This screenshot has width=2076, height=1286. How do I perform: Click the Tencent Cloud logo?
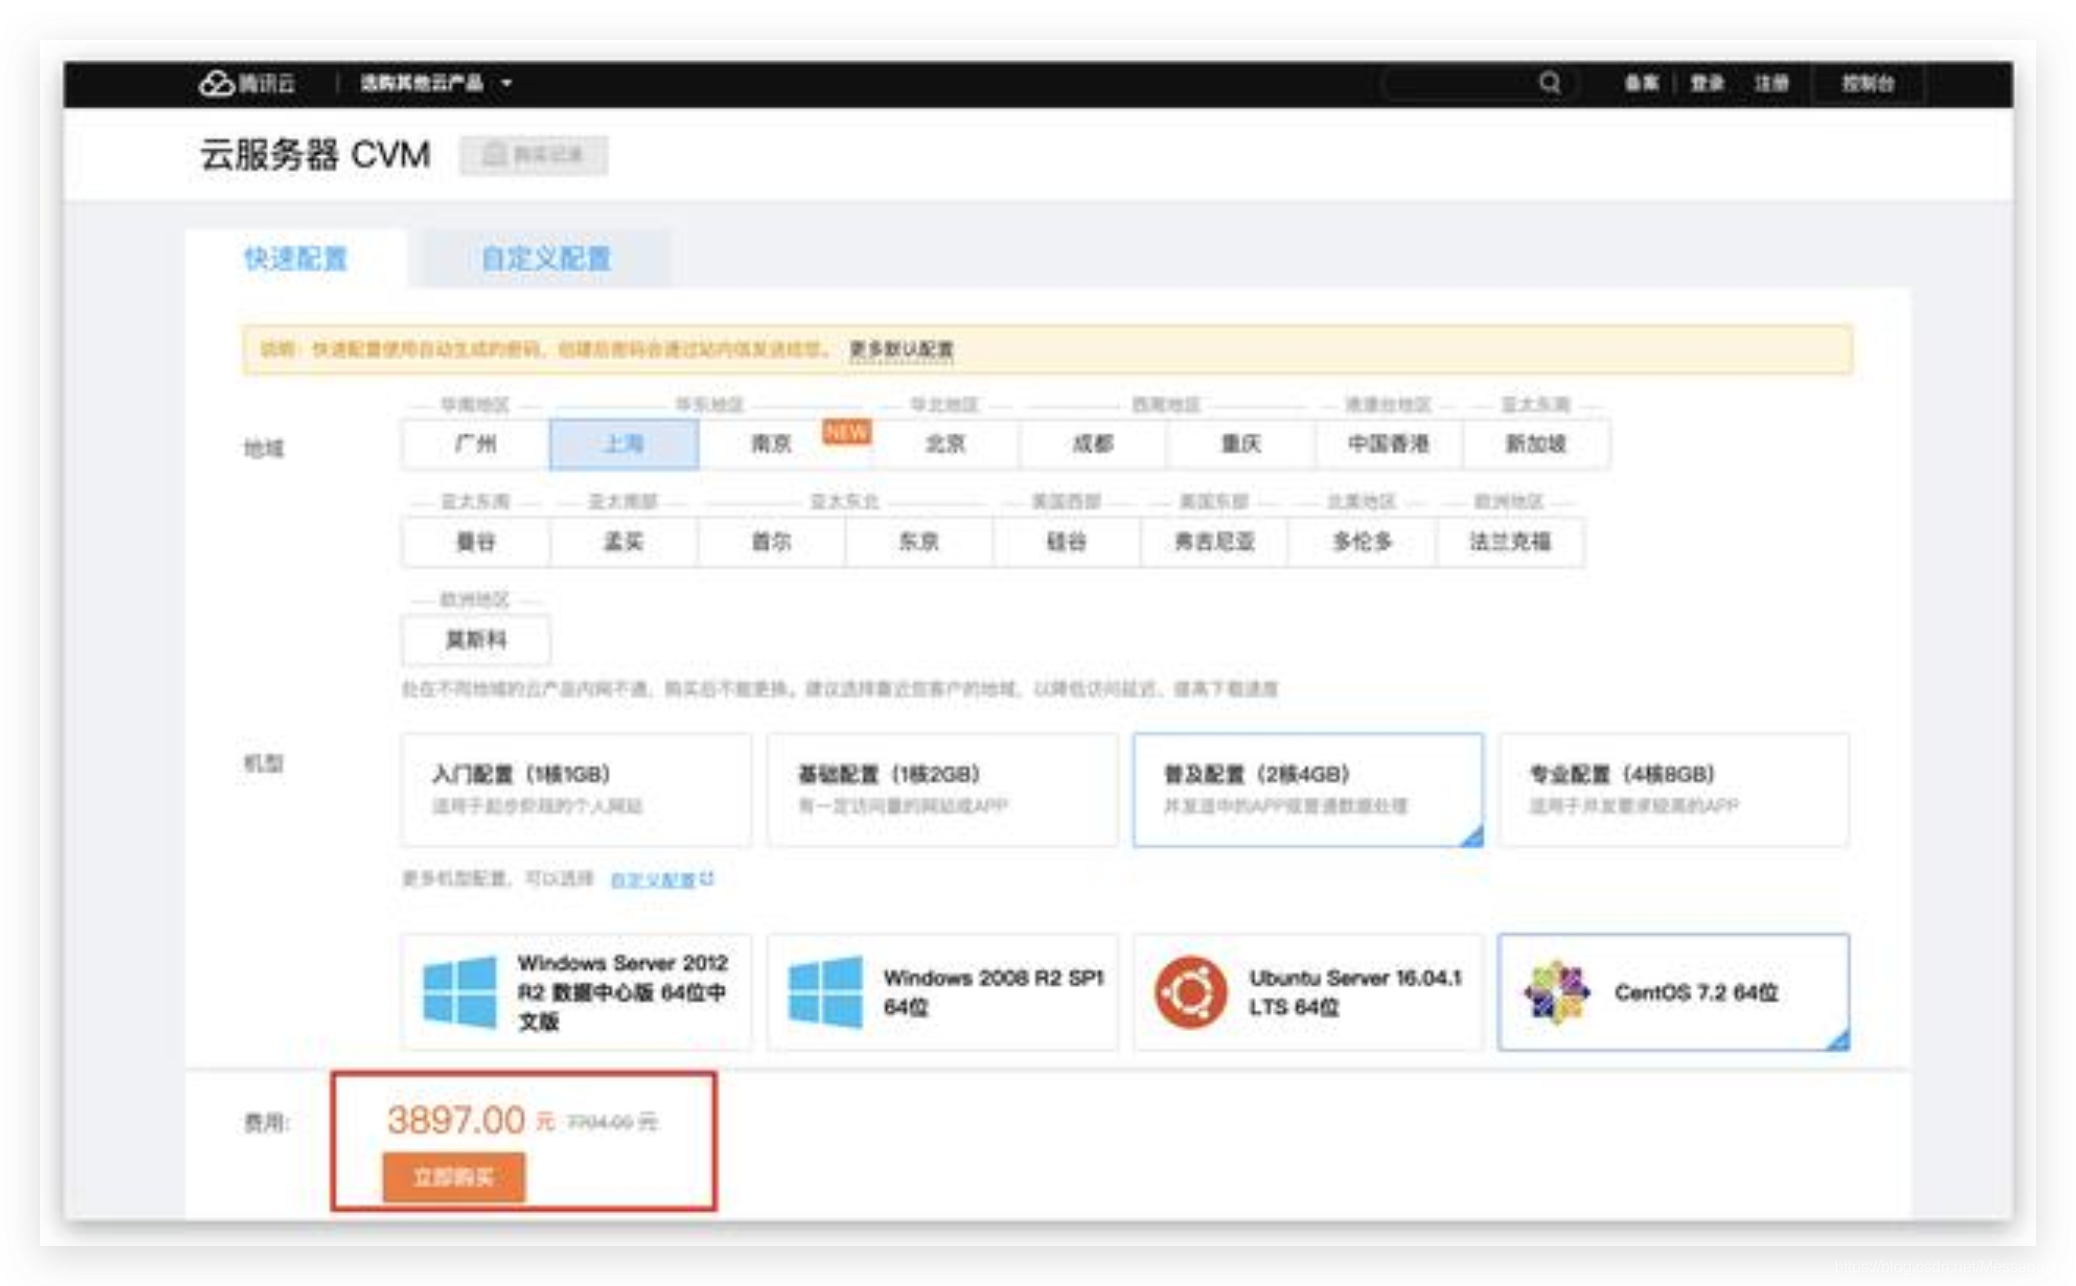[245, 83]
